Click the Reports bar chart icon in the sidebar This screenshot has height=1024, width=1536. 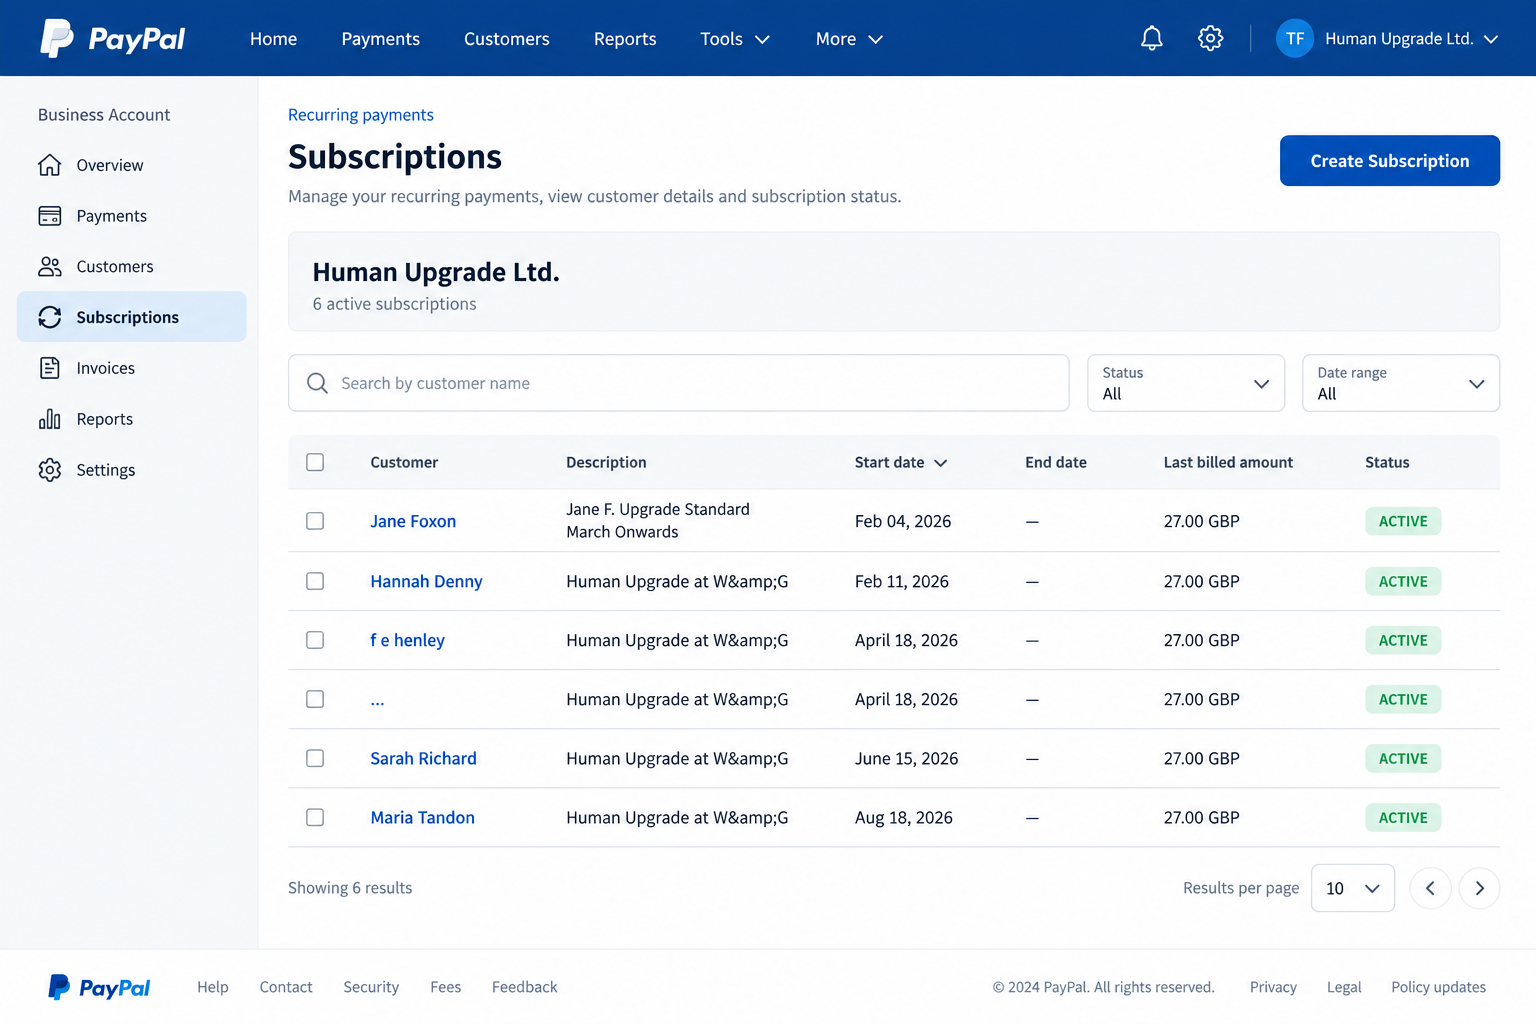tap(50, 419)
